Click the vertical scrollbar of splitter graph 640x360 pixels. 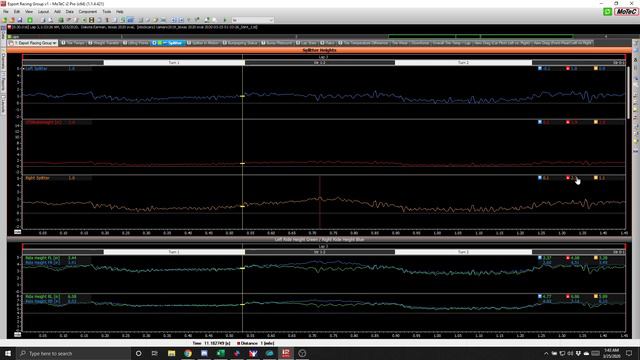point(629,93)
